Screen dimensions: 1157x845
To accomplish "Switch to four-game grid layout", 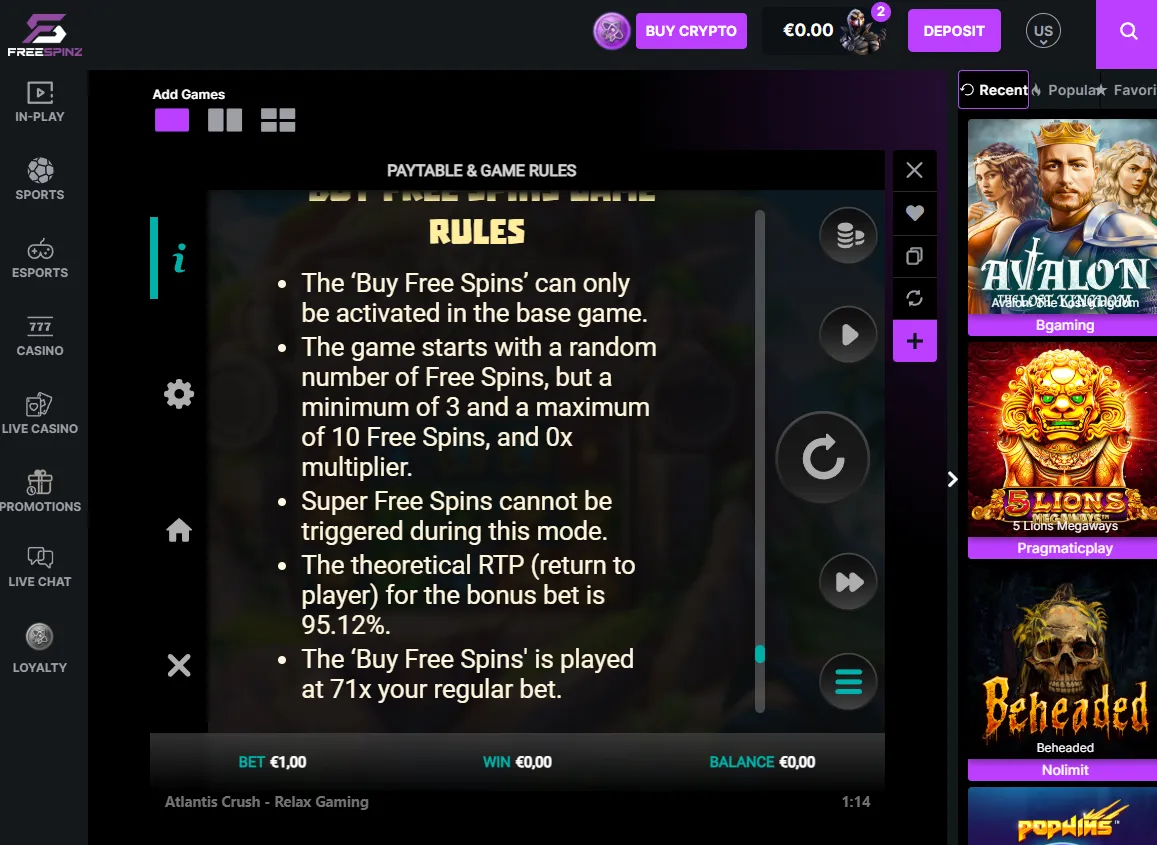I will point(278,120).
